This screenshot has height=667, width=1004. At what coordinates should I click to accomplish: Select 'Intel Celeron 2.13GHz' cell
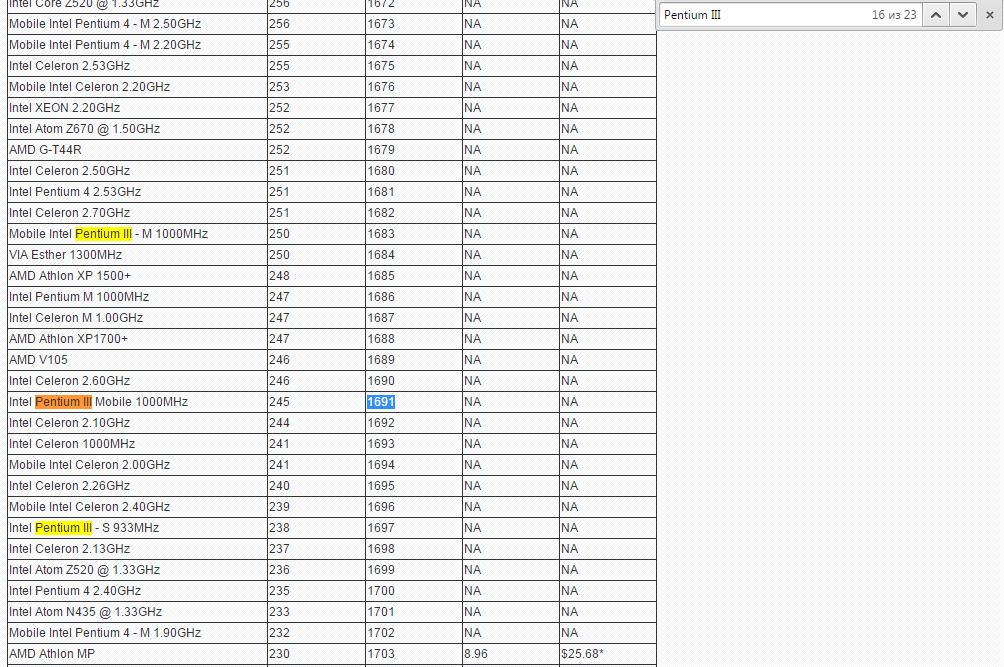pyautogui.click(x=137, y=549)
